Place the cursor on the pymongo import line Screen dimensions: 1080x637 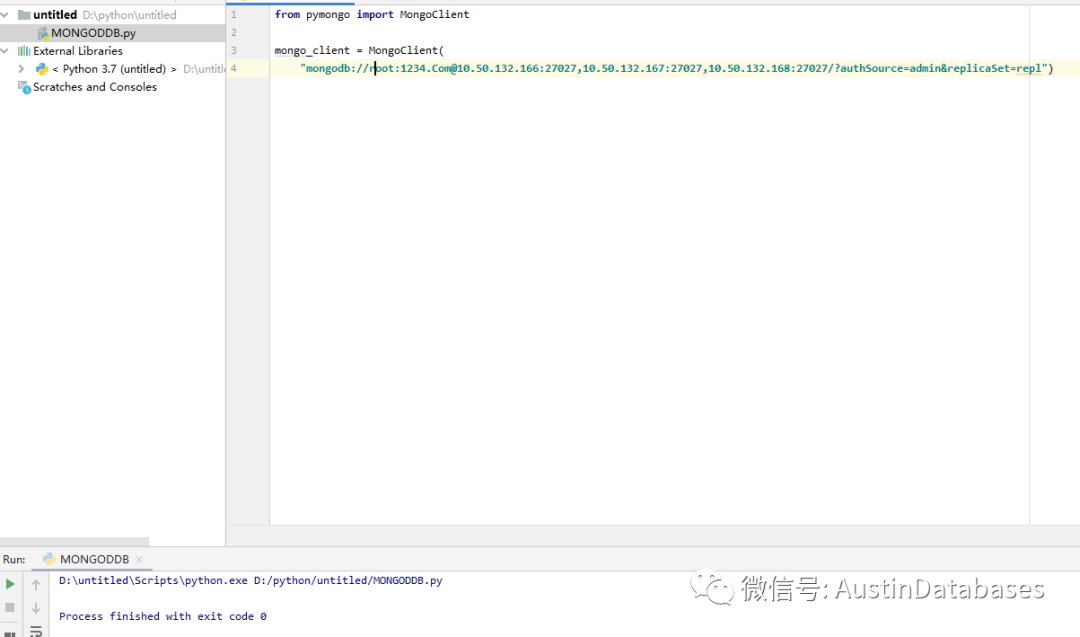tap(372, 14)
